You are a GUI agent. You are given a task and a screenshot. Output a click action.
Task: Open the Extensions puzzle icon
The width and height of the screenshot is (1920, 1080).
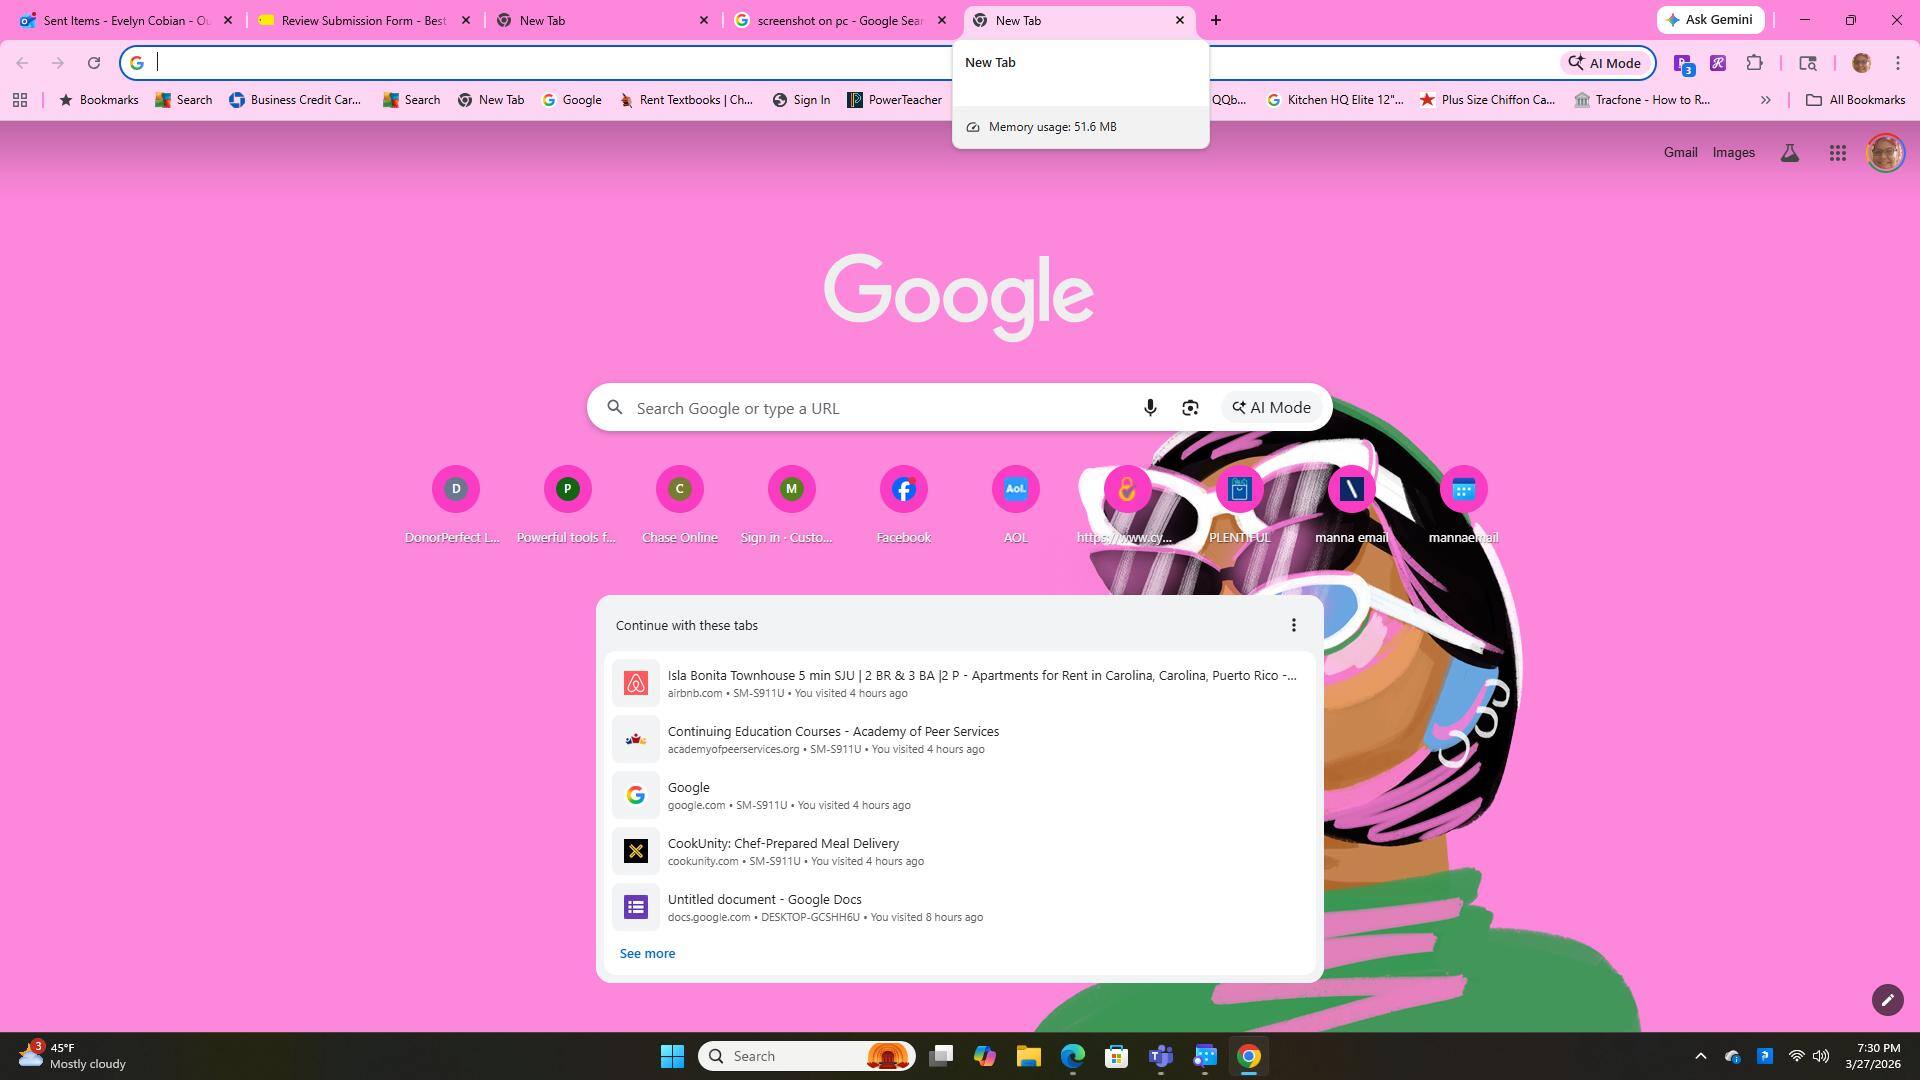(1754, 63)
